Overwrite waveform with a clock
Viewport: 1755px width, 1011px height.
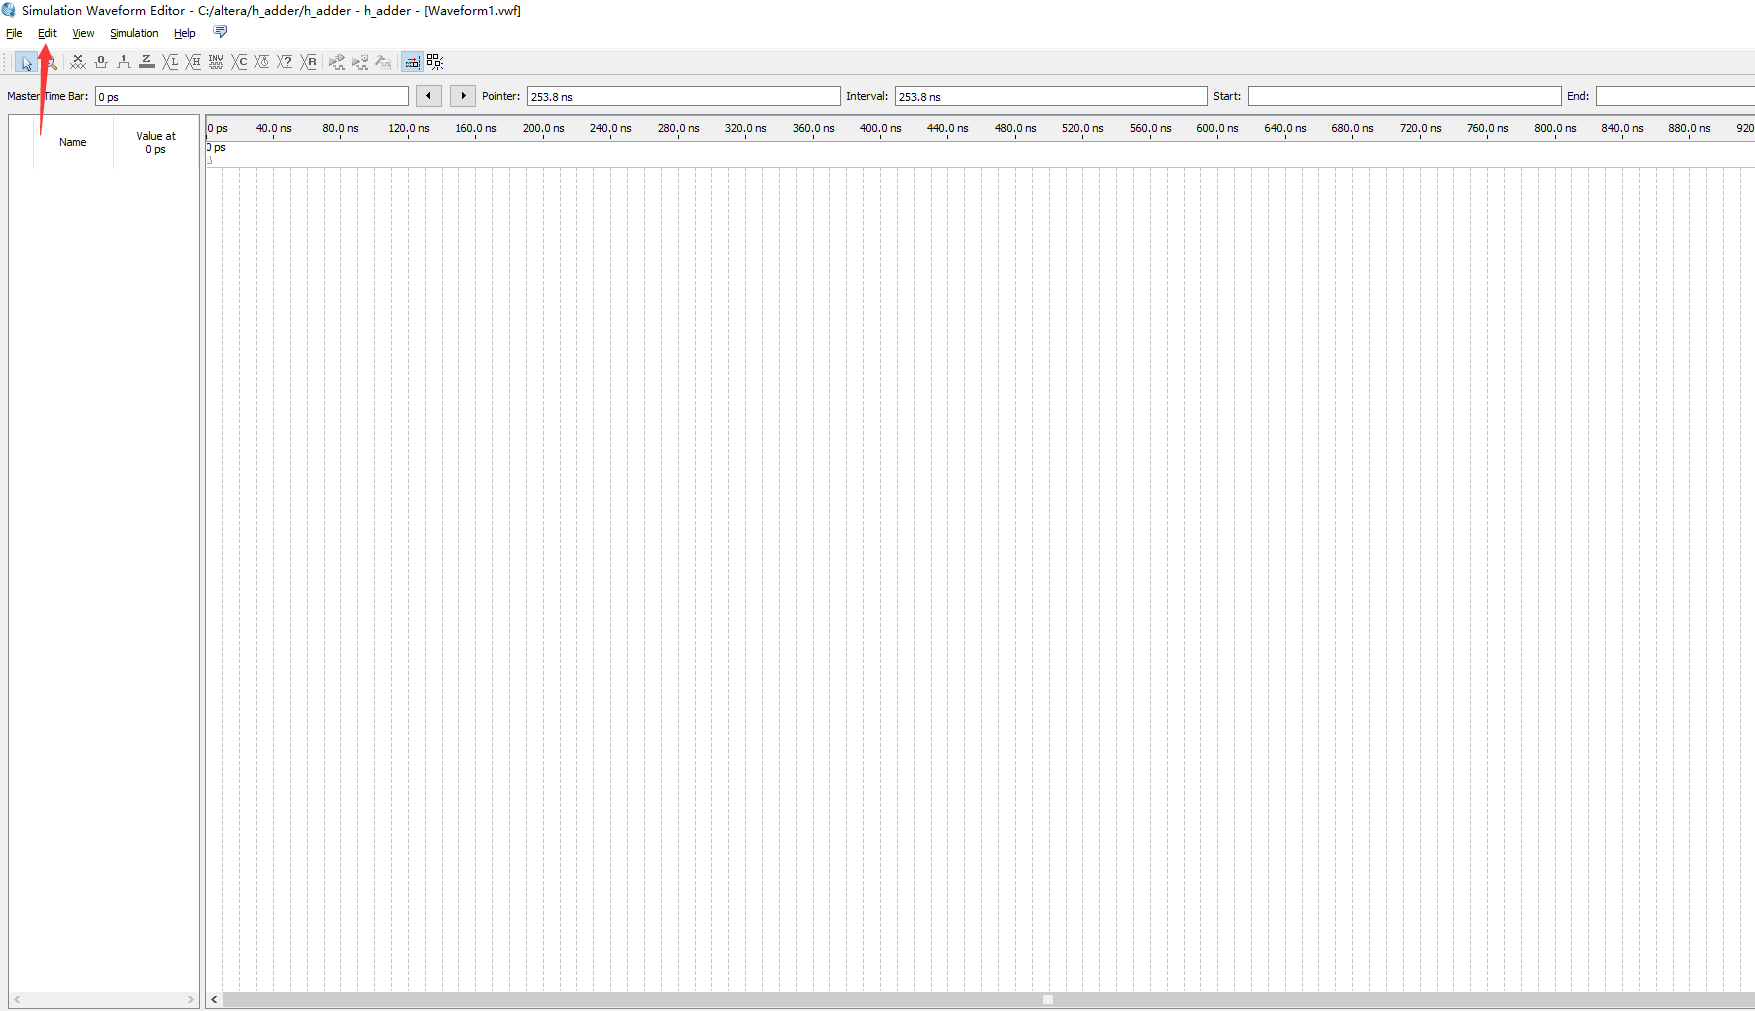point(262,62)
